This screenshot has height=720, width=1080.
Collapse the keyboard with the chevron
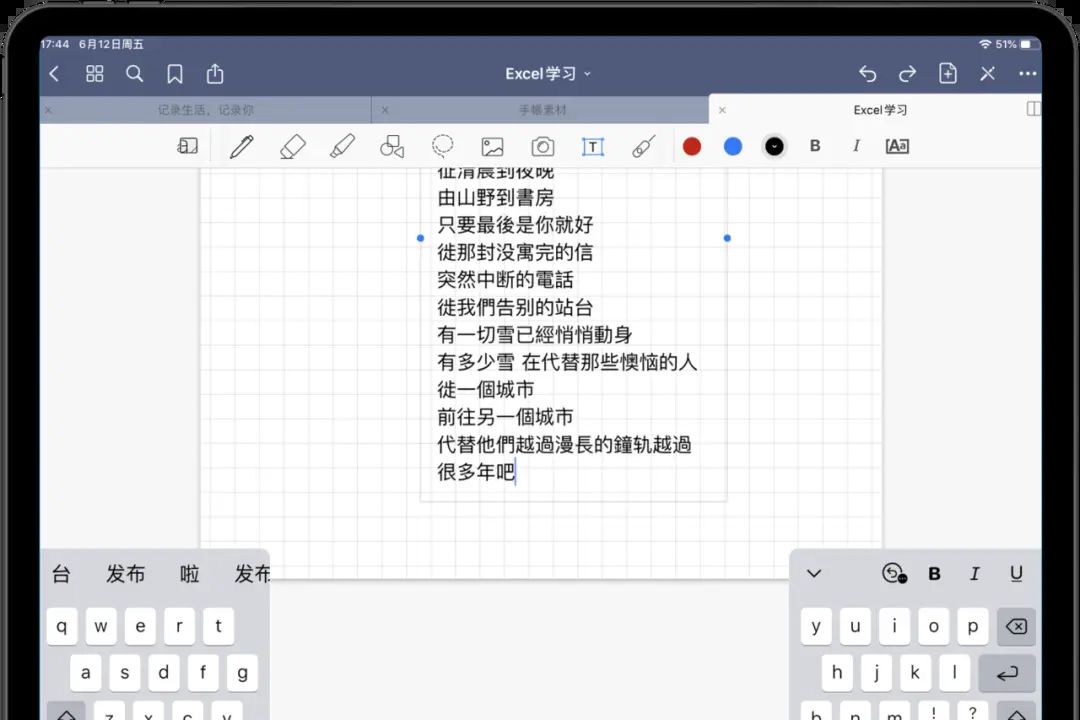(812, 573)
